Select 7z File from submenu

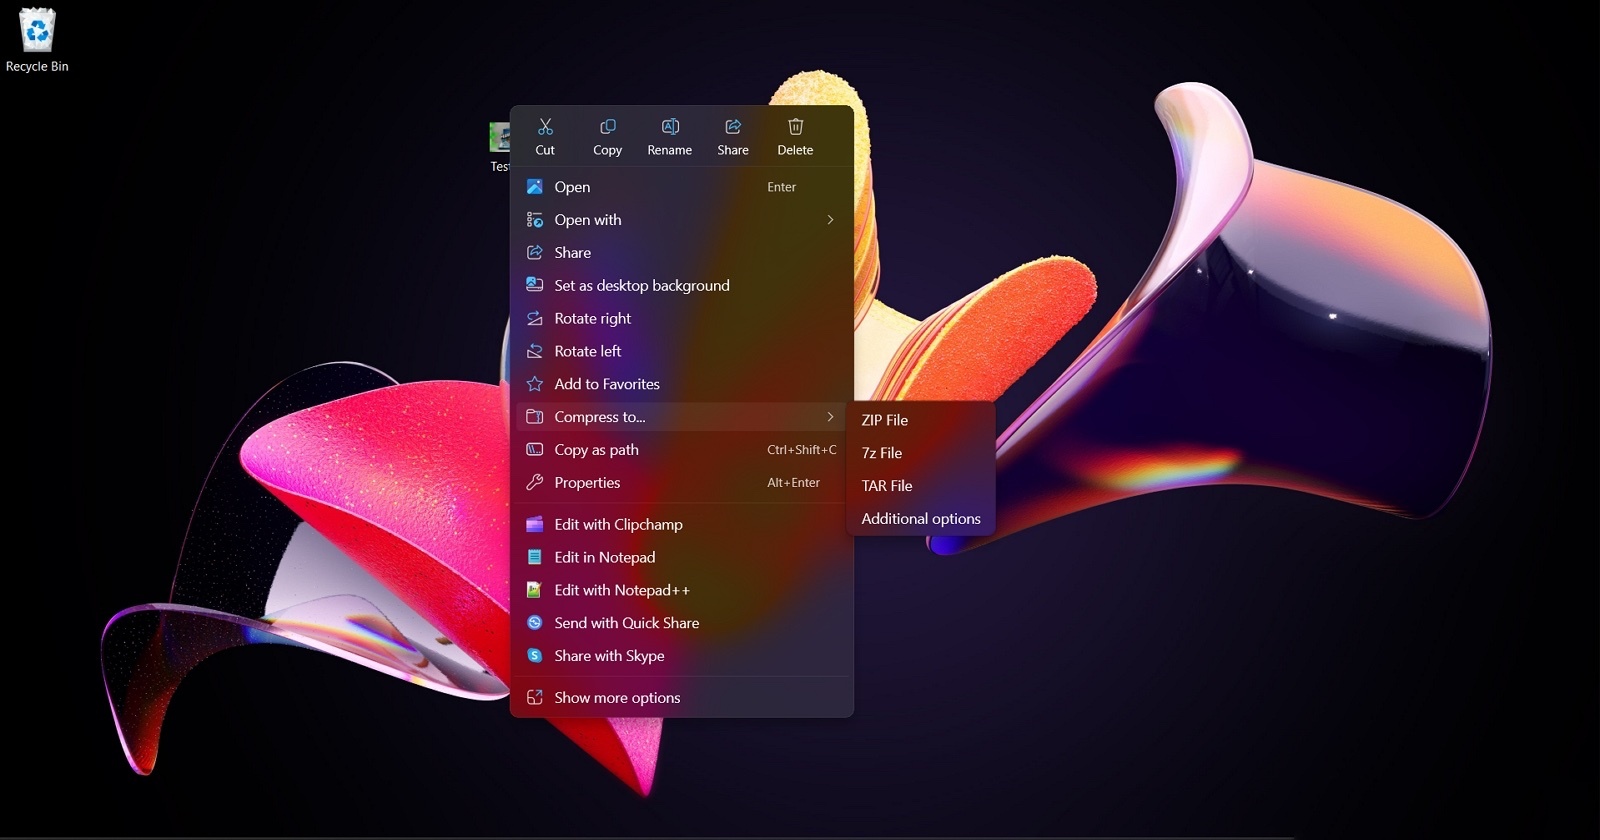click(x=882, y=453)
